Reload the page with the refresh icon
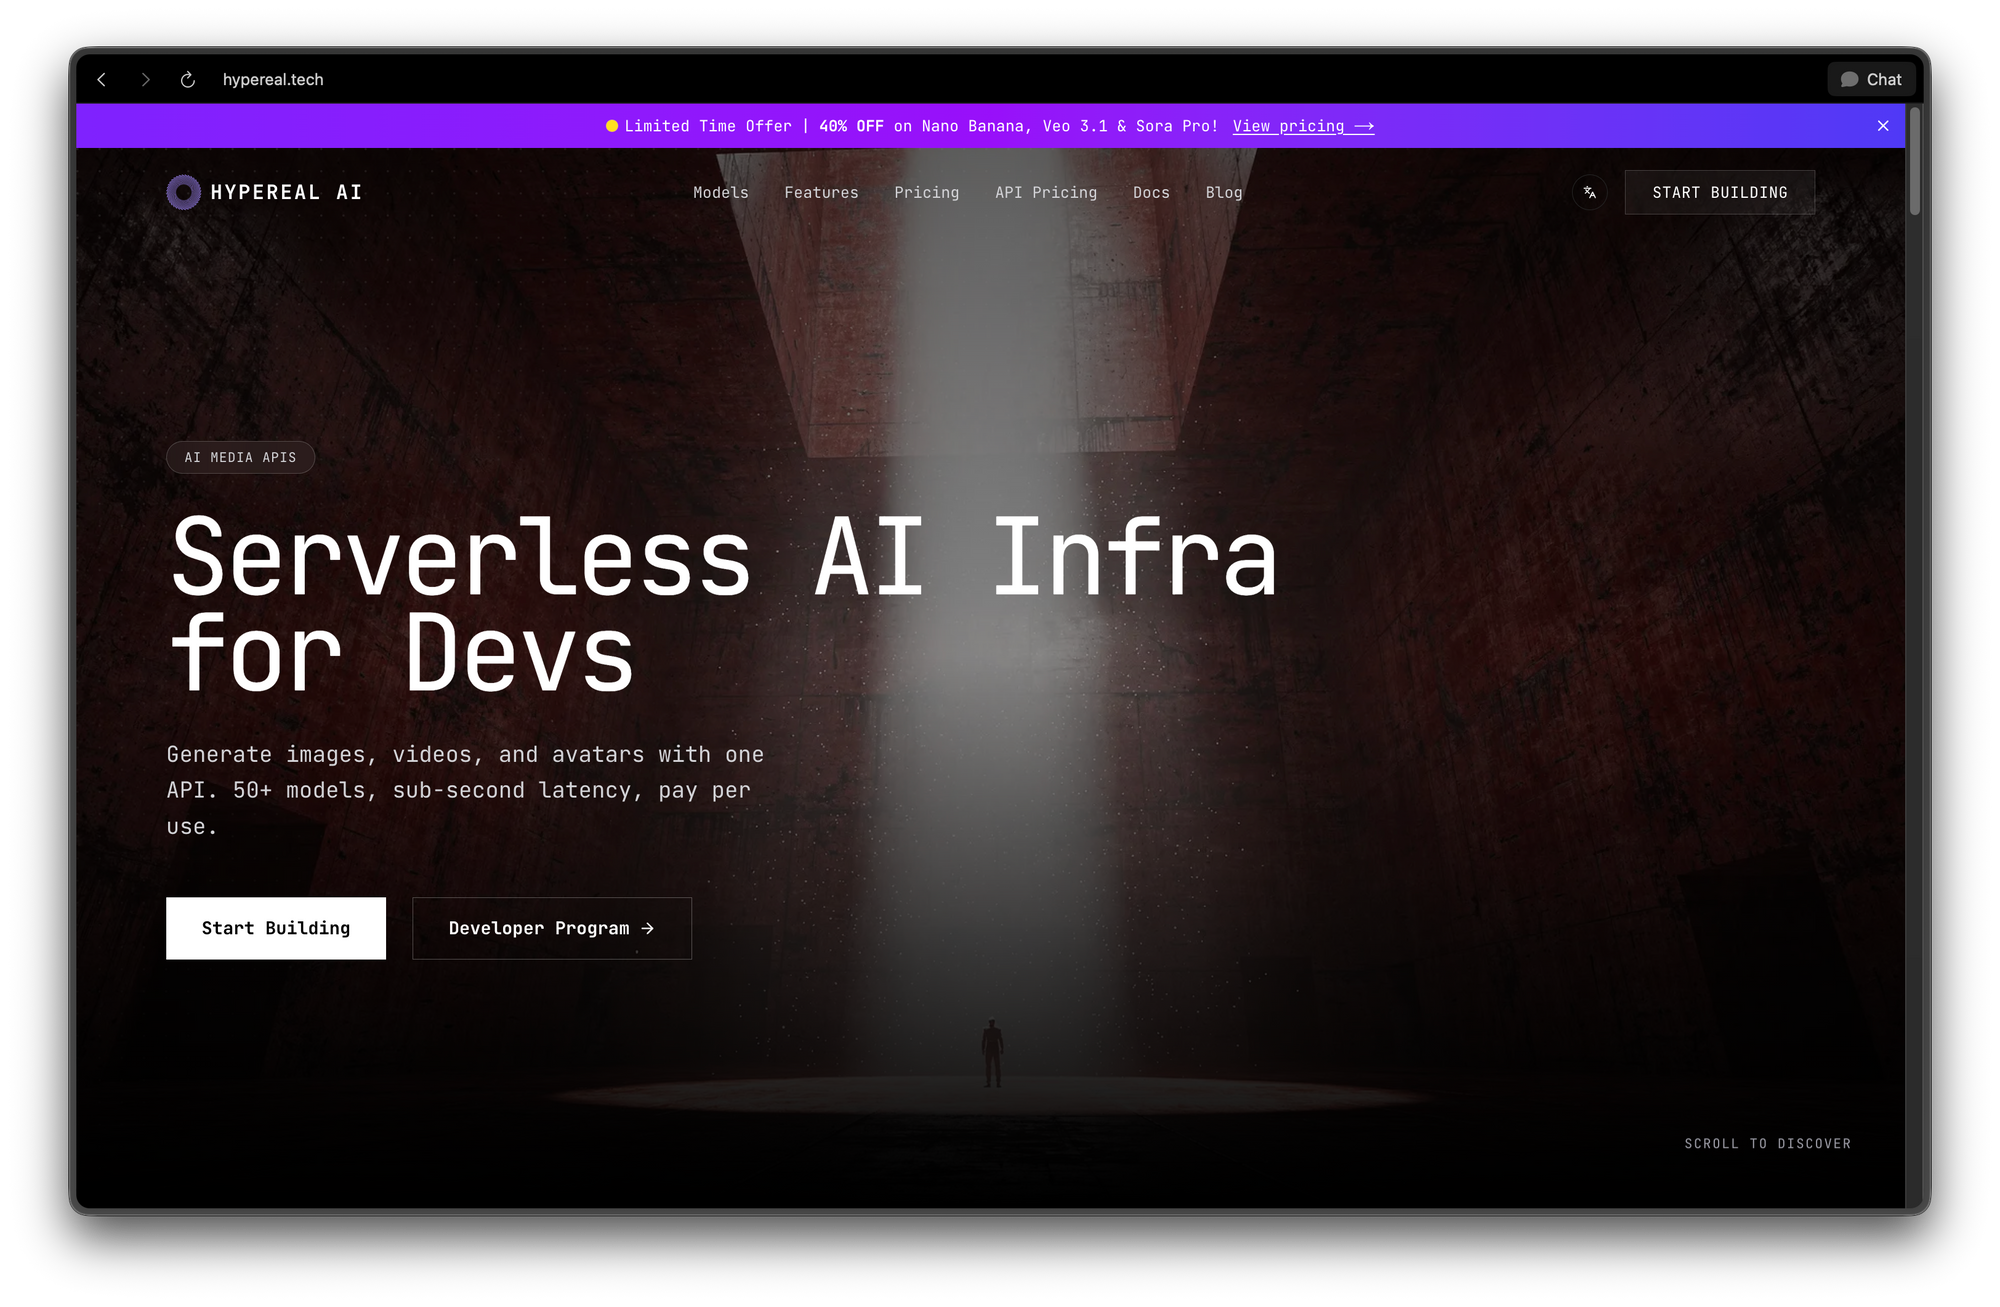The width and height of the screenshot is (2000, 1307). [188, 80]
